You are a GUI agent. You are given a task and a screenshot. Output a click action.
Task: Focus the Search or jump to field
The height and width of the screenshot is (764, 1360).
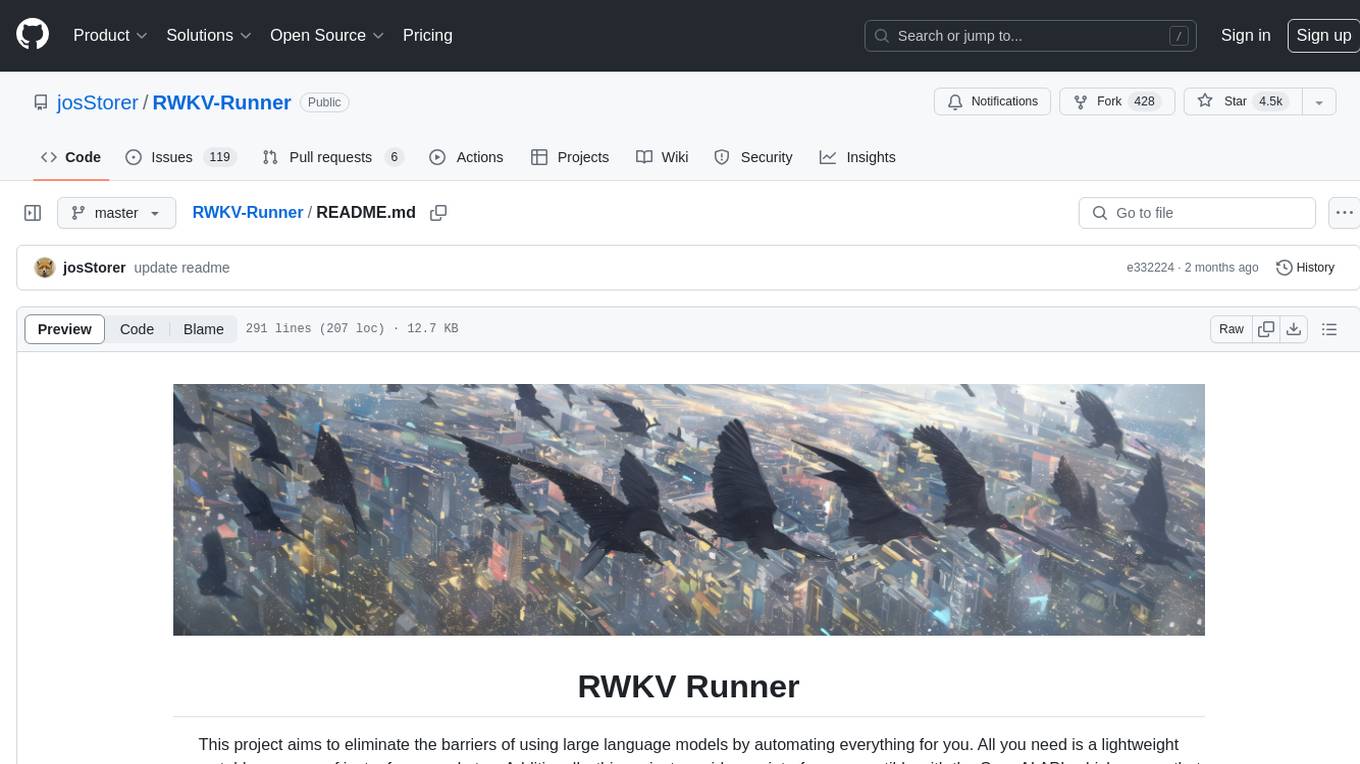(x=1032, y=36)
